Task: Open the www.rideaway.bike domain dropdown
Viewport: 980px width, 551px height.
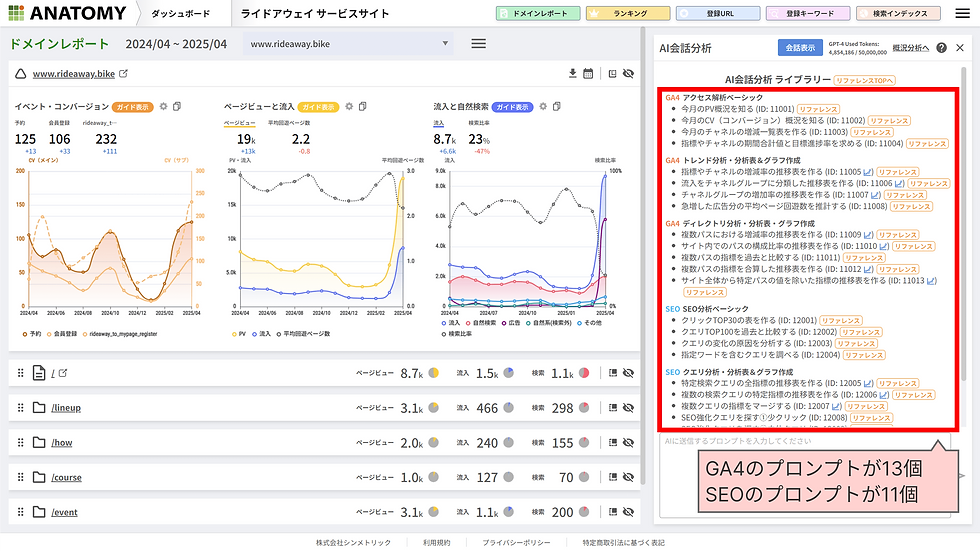Action: click(x=349, y=44)
